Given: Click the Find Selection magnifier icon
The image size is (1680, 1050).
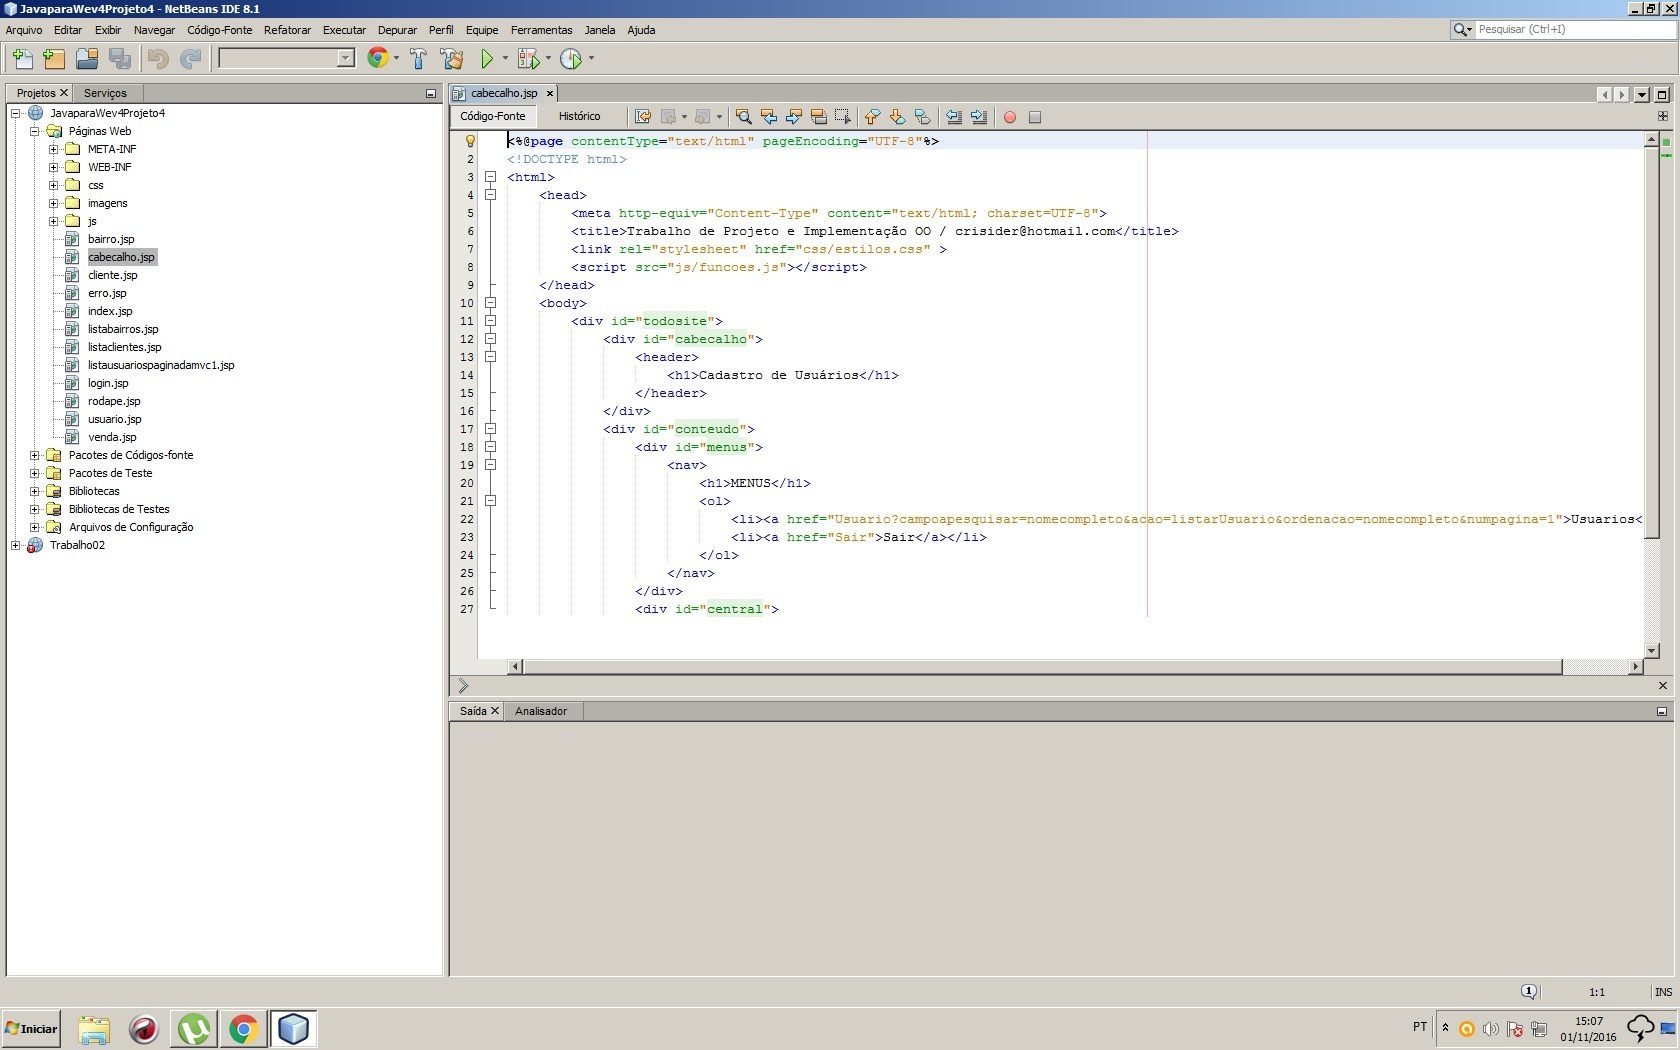Looking at the screenshot, I should [743, 117].
